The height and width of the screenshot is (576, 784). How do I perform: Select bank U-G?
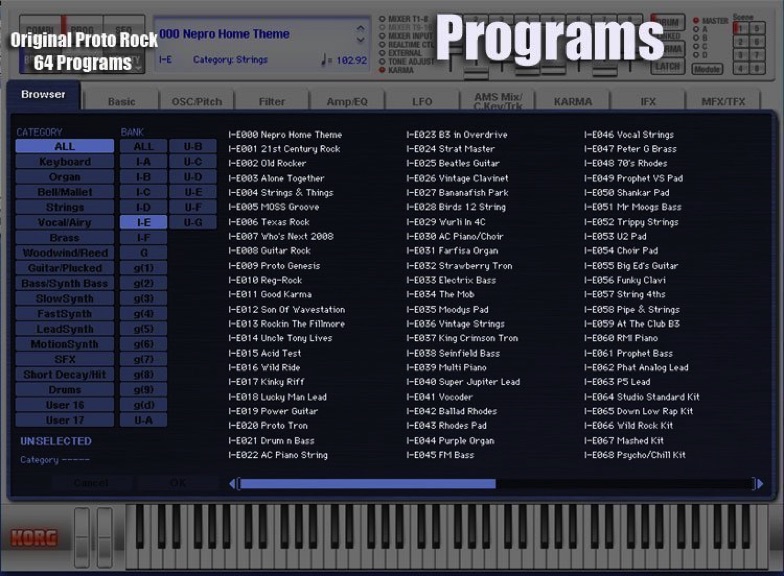(x=192, y=222)
